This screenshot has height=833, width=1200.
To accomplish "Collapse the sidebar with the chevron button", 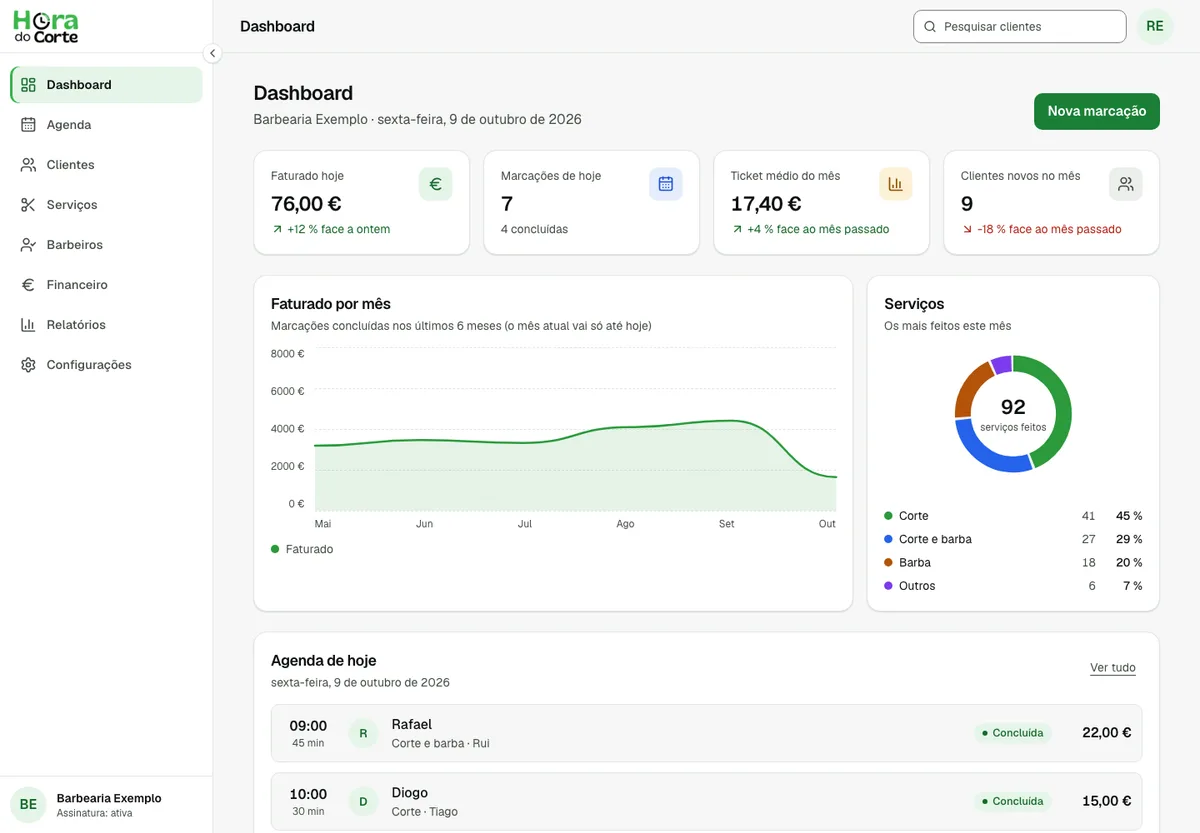I will coord(212,53).
